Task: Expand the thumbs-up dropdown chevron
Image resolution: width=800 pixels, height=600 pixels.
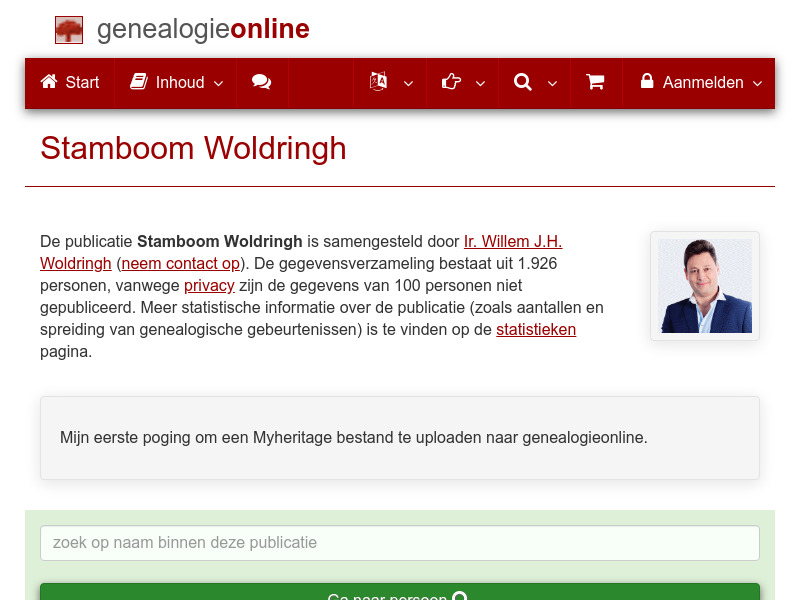Action: pos(479,84)
